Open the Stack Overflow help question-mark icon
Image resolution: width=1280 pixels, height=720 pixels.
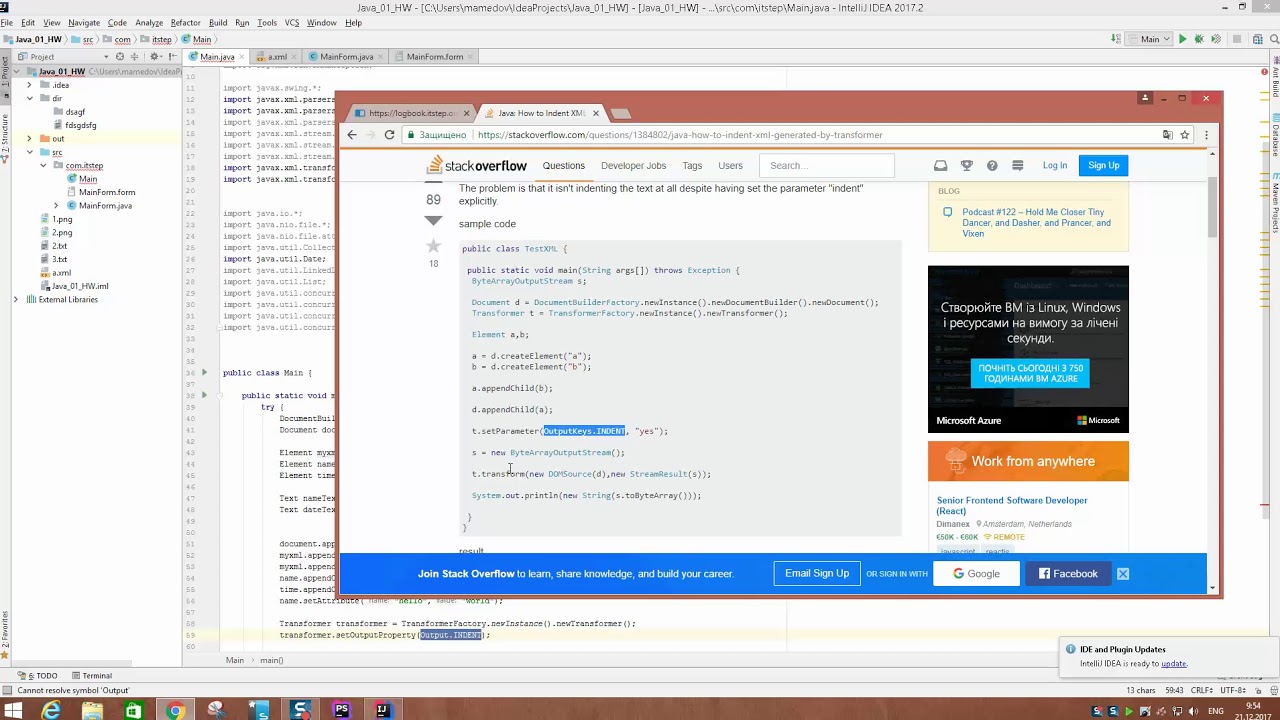coord(992,166)
